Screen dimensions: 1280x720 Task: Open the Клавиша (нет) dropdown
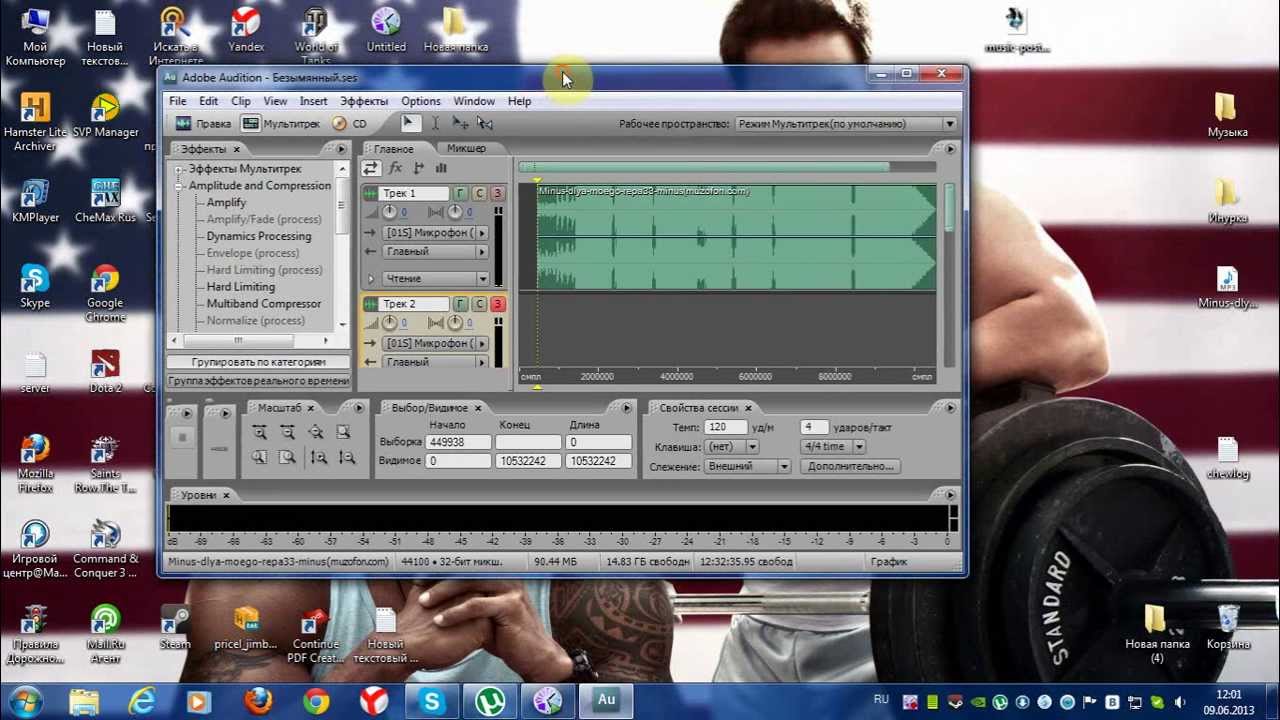(x=731, y=447)
